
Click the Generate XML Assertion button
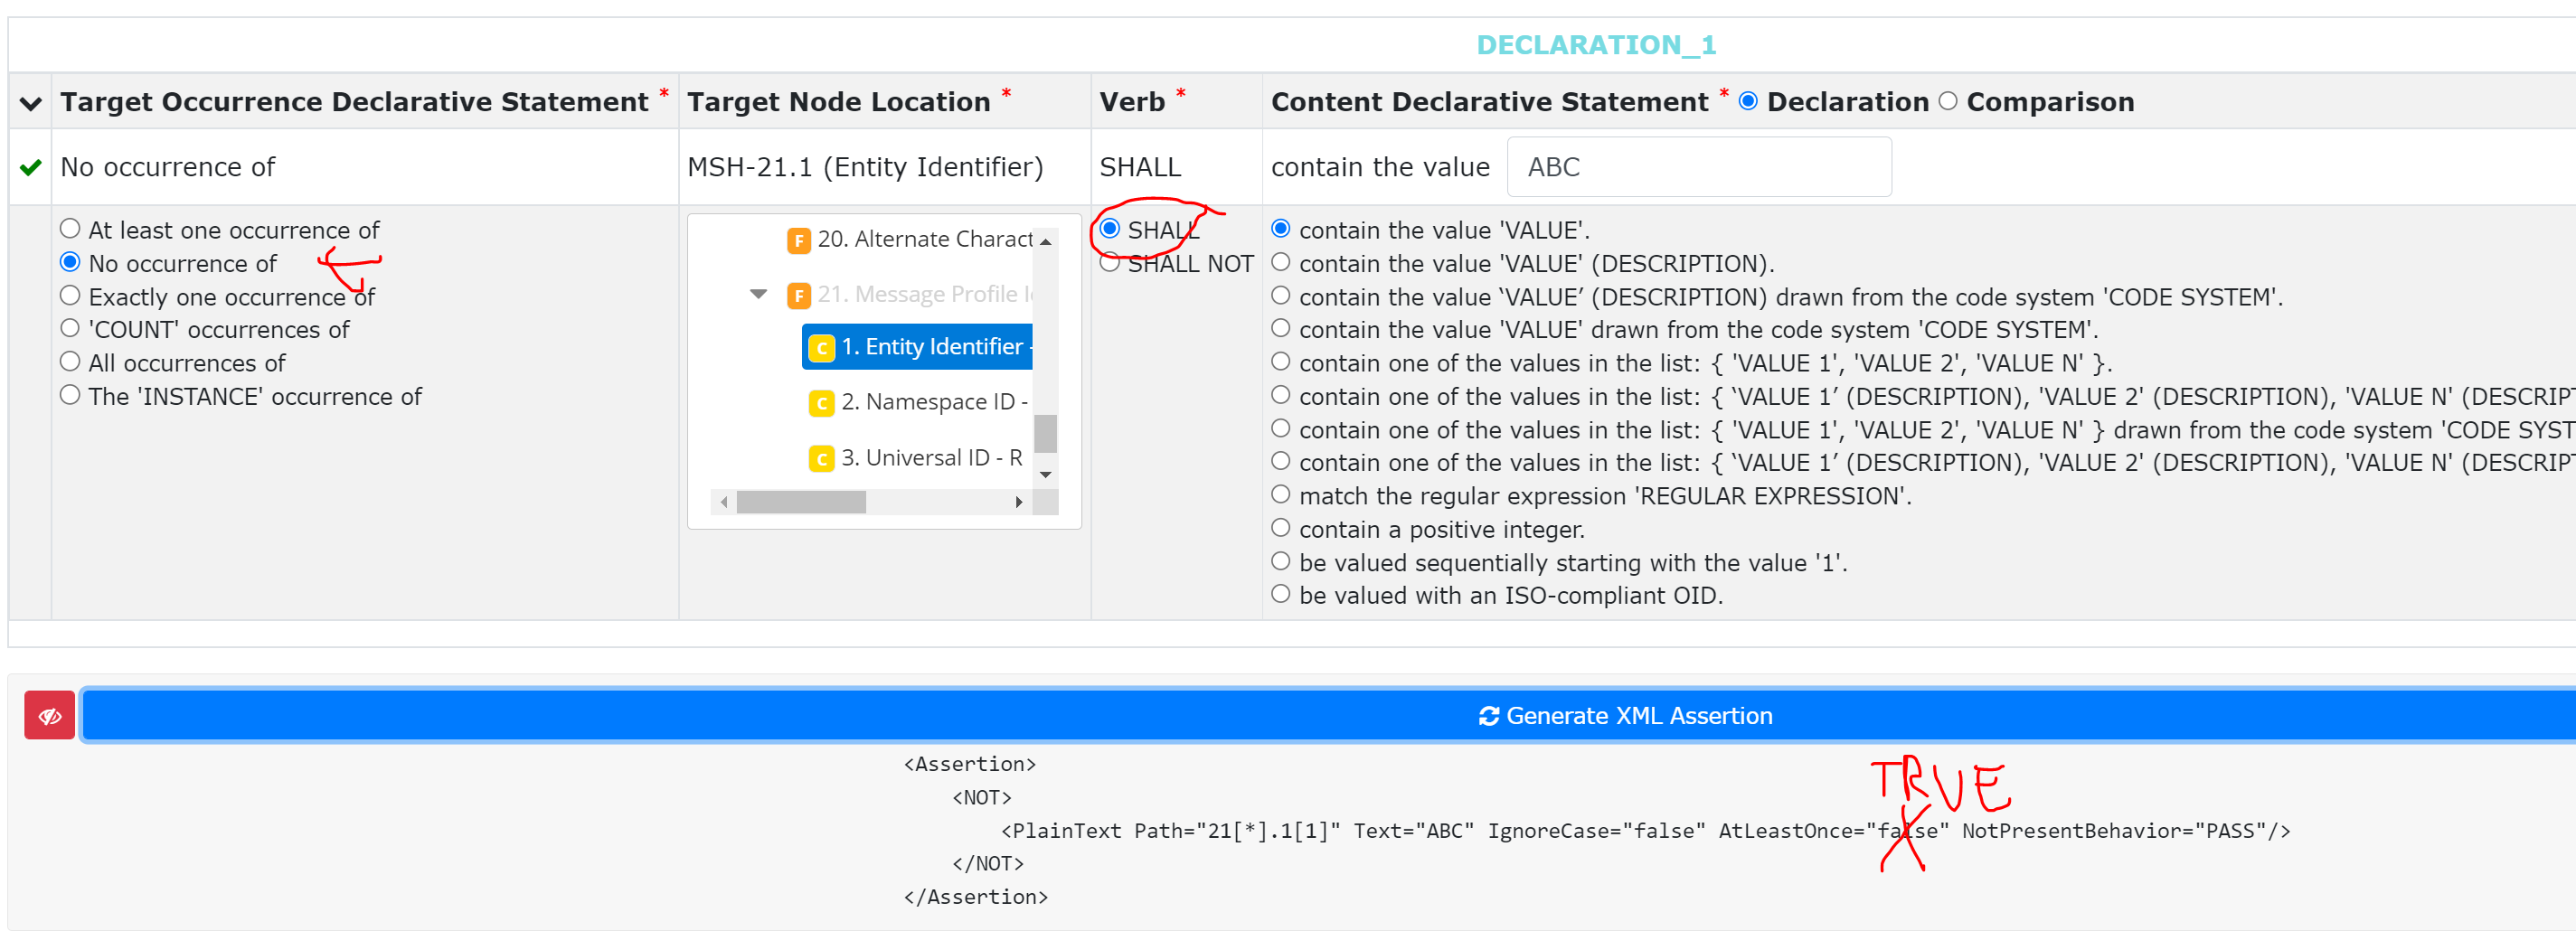(x=1625, y=715)
